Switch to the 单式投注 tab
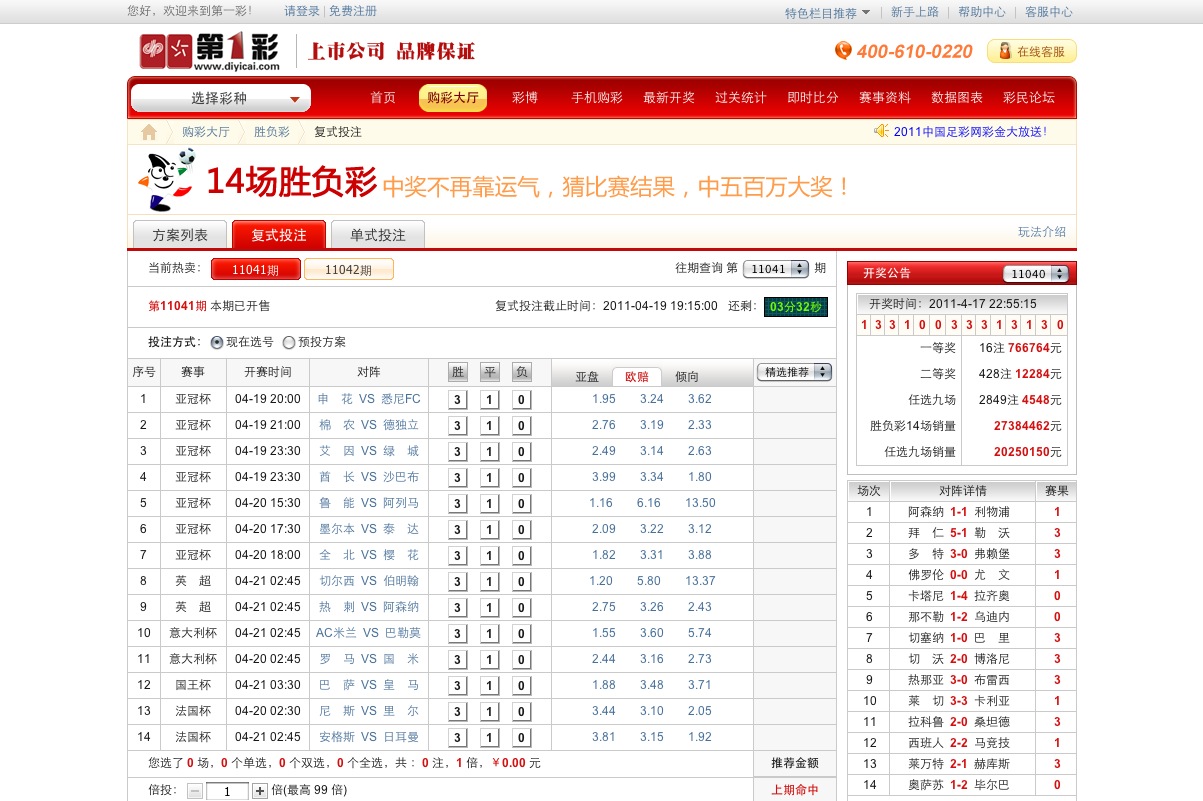Viewport: 1203px width, 801px height. tap(377, 235)
